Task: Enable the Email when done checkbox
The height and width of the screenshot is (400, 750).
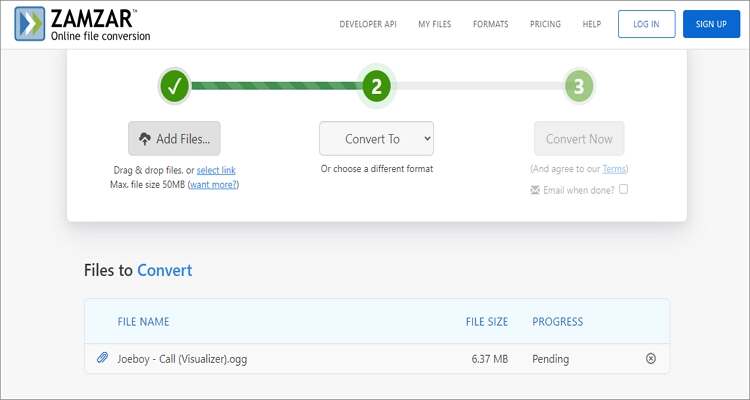Action: pos(624,189)
